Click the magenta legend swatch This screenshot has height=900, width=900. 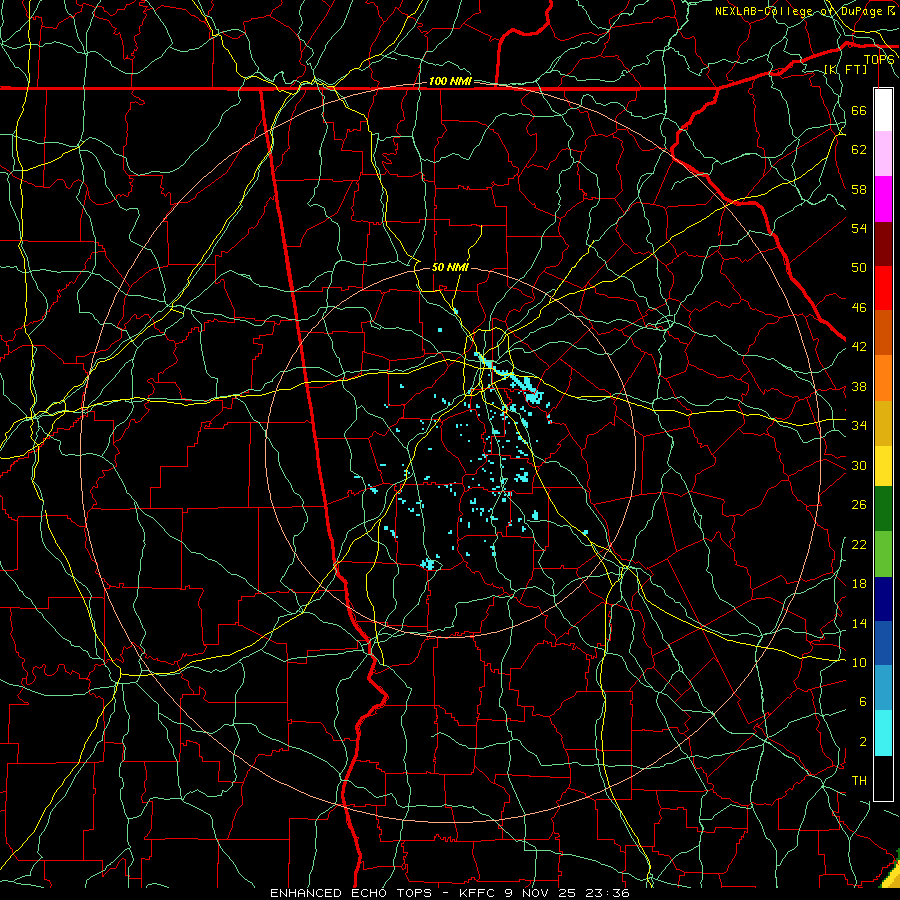(883, 199)
